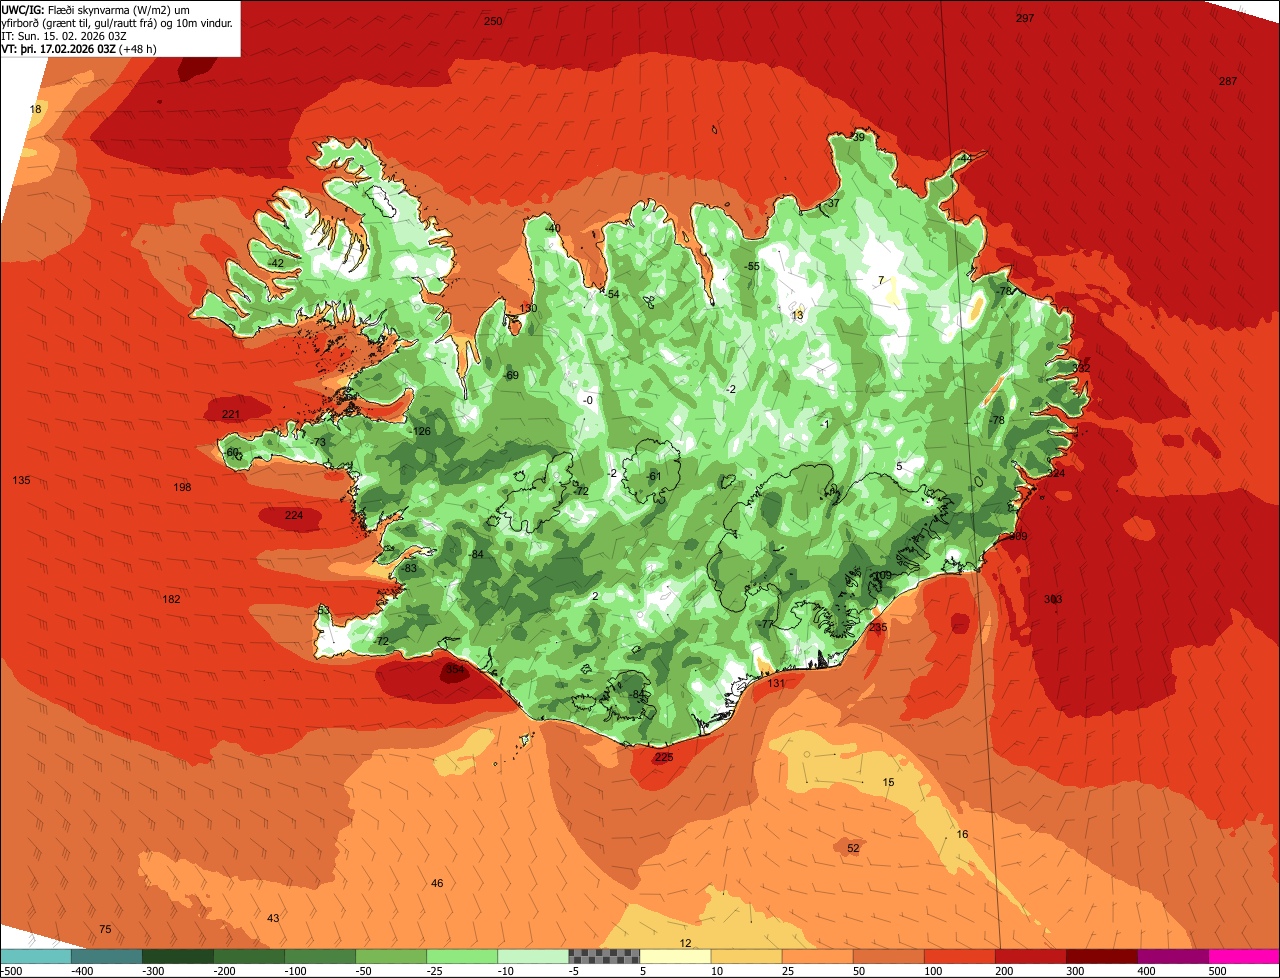
Task: Click the '-83' value on the land
Action: coord(408,568)
